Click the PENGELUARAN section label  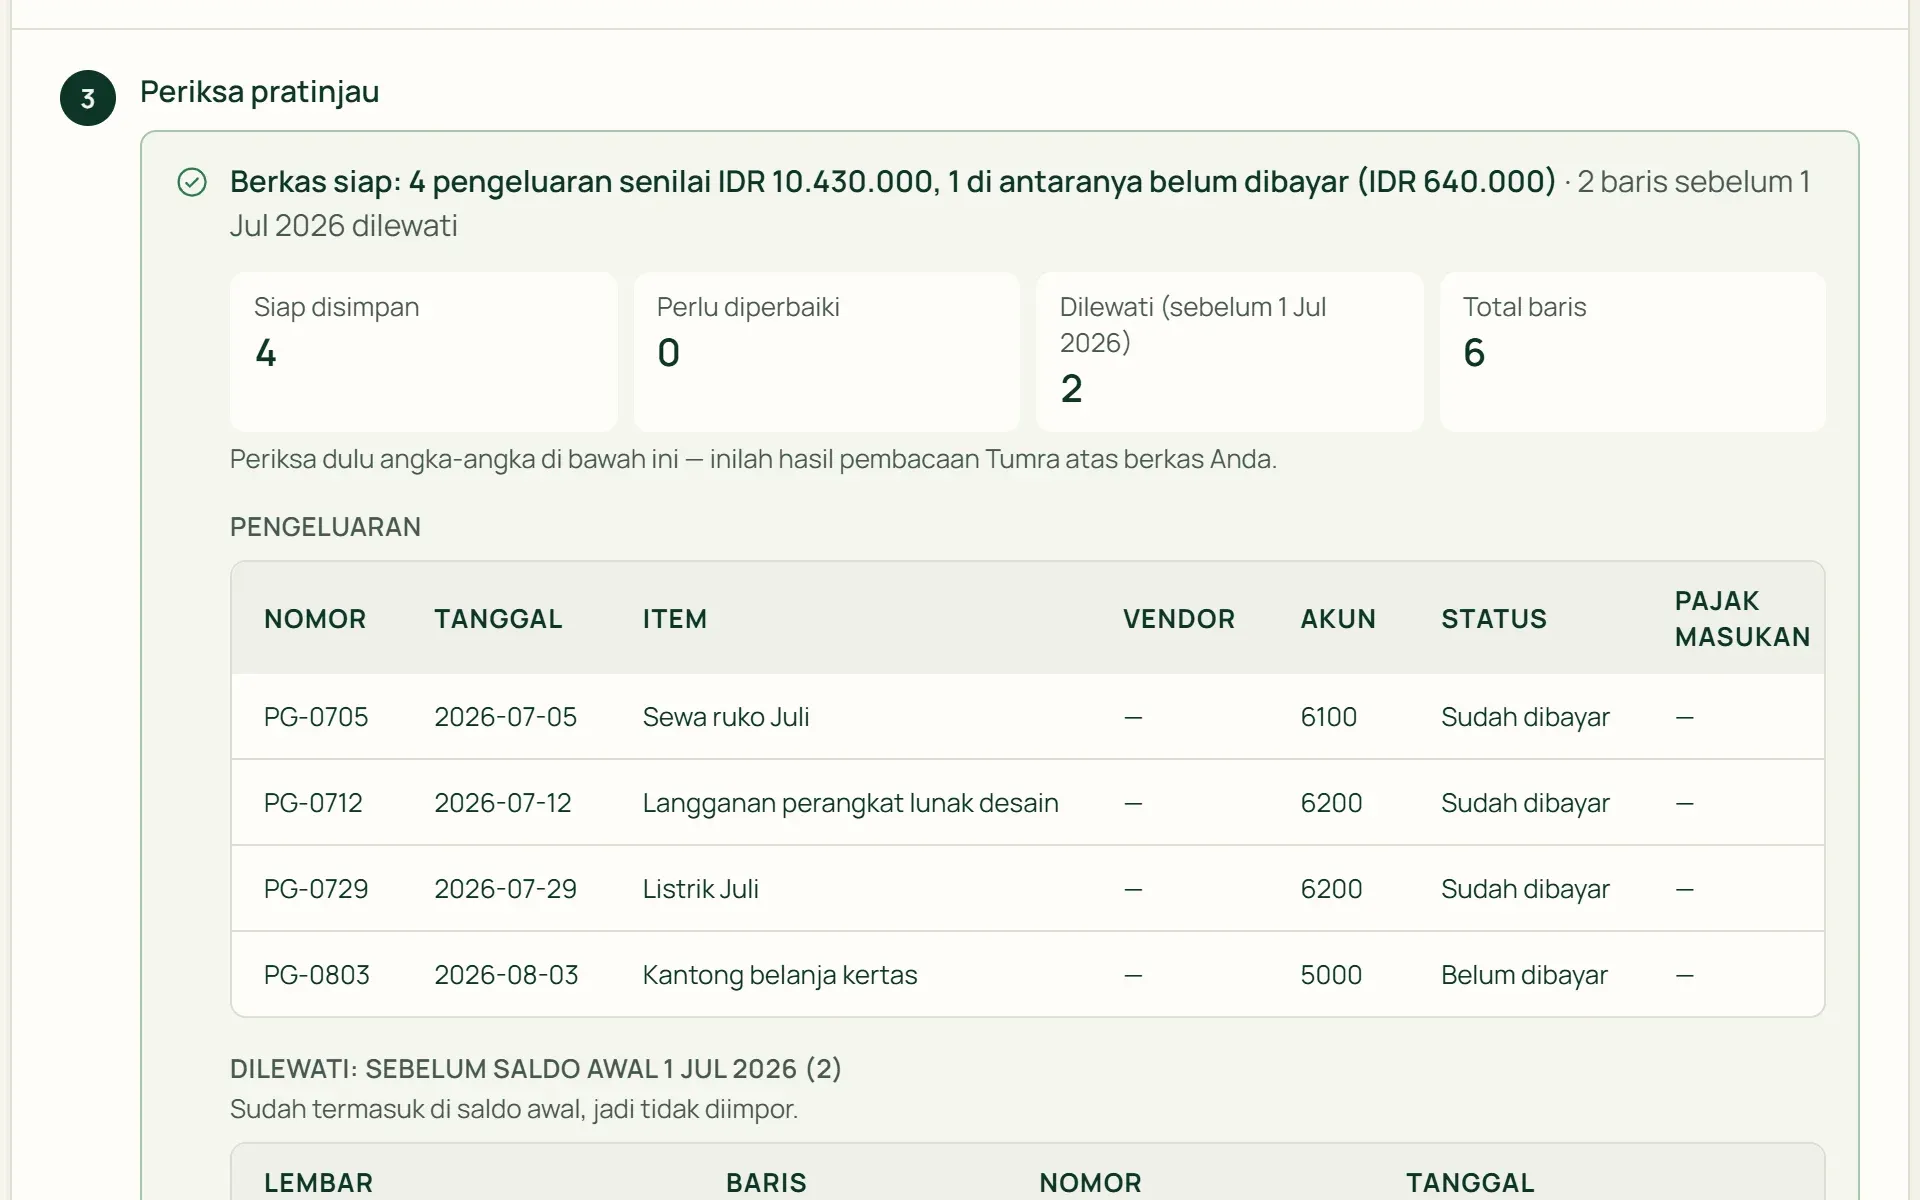point(325,527)
